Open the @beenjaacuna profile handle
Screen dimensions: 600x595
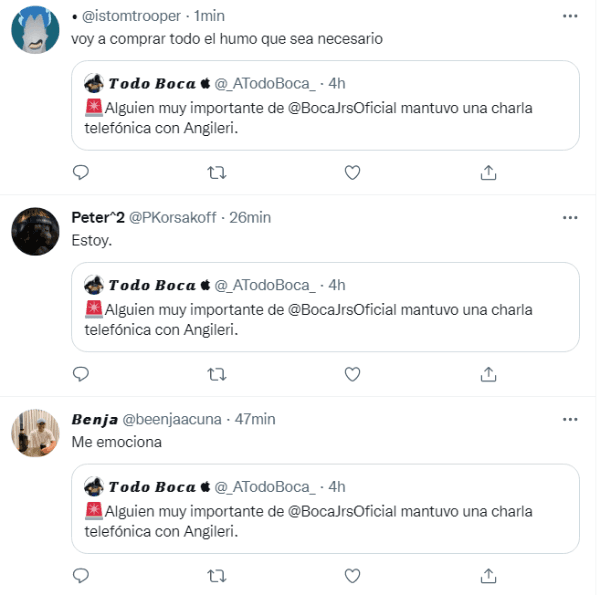tap(171, 419)
